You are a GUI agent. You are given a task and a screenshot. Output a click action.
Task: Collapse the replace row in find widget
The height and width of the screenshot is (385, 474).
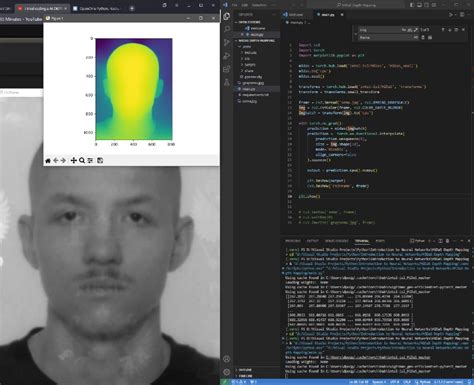coord(356,34)
